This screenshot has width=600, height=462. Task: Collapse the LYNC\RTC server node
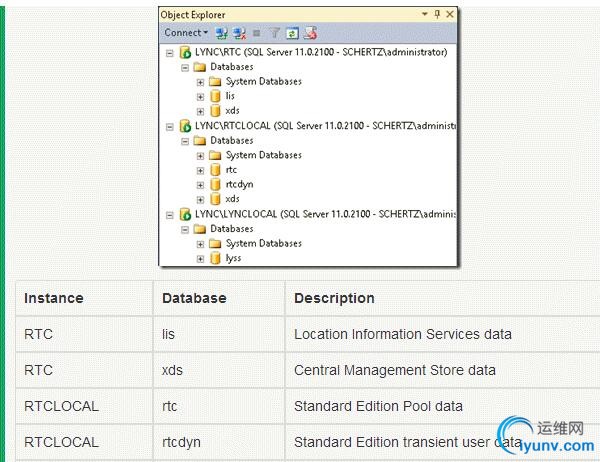pyautogui.click(x=170, y=53)
